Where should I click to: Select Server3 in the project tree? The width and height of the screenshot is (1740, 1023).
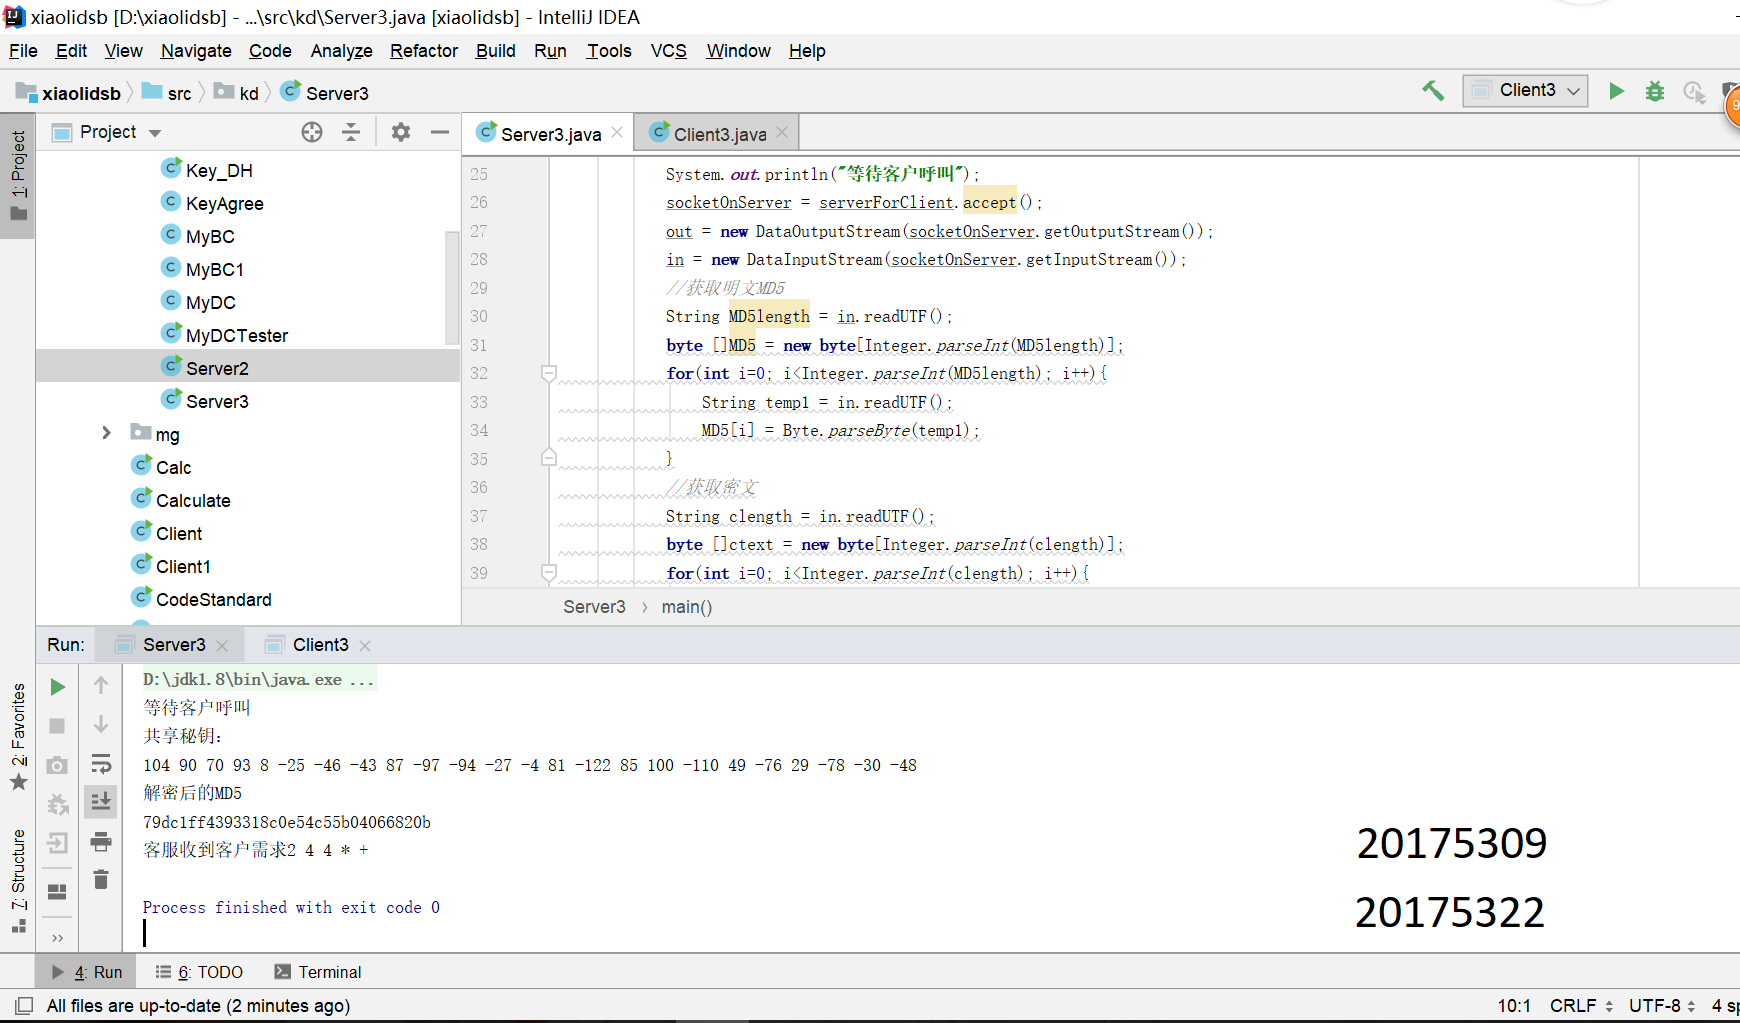pyautogui.click(x=217, y=401)
